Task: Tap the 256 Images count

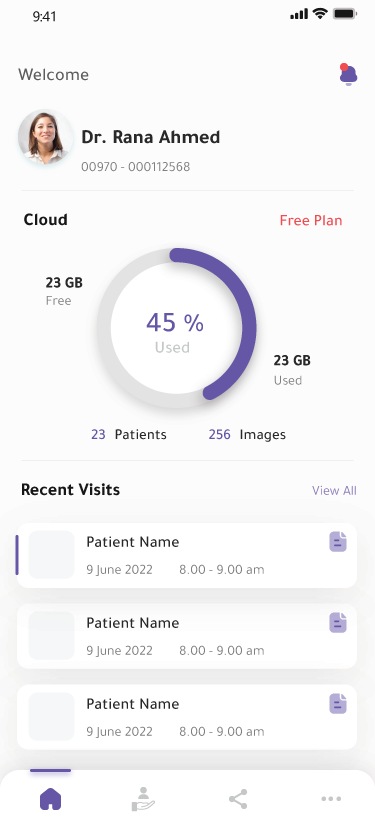Action: pyautogui.click(x=247, y=435)
